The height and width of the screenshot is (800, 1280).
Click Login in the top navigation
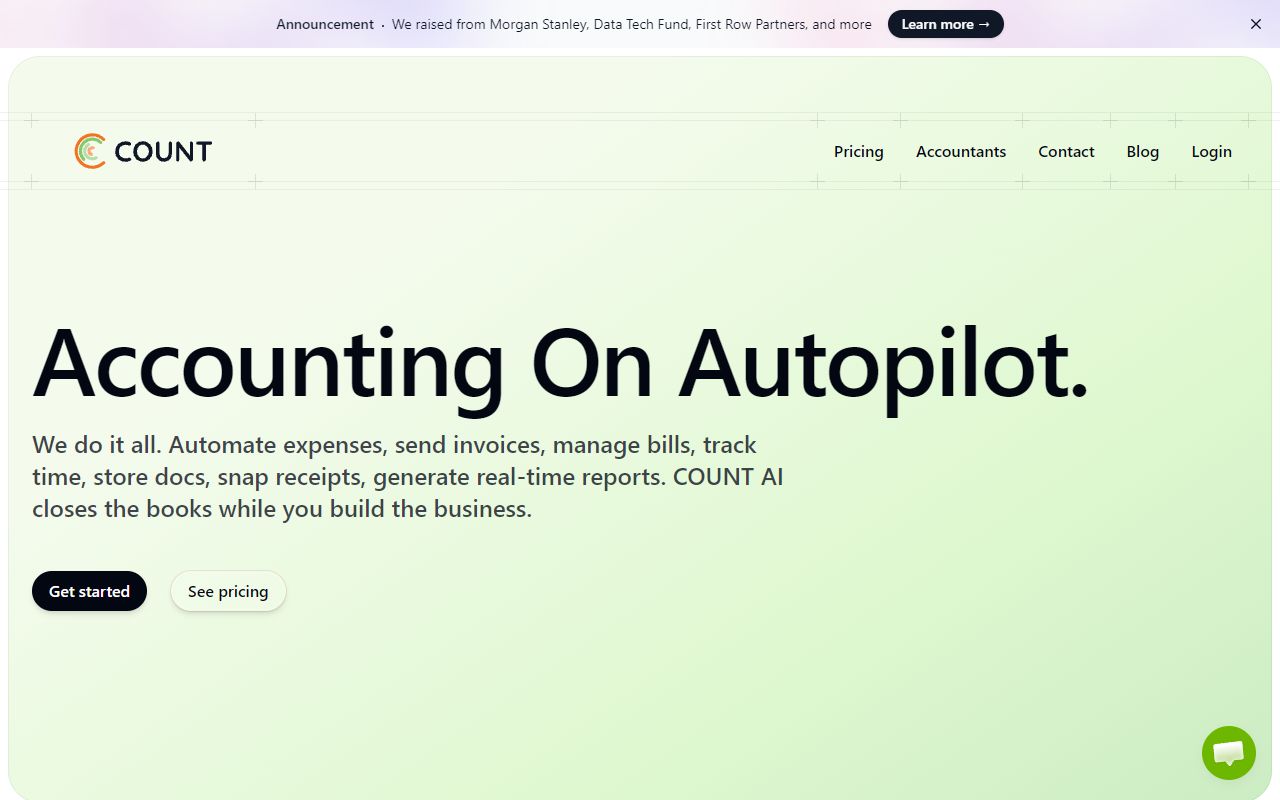pos(1211,151)
